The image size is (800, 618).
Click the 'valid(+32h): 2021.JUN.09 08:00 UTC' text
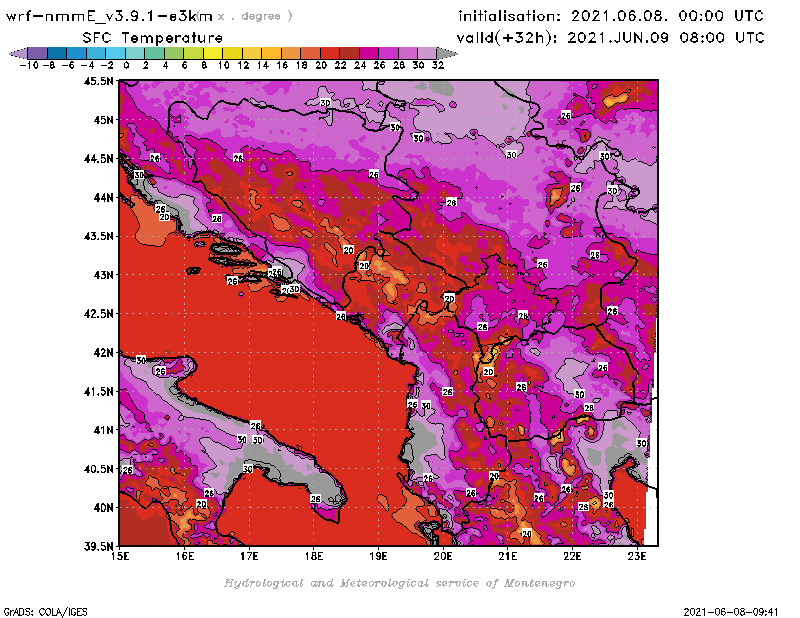coord(611,38)
